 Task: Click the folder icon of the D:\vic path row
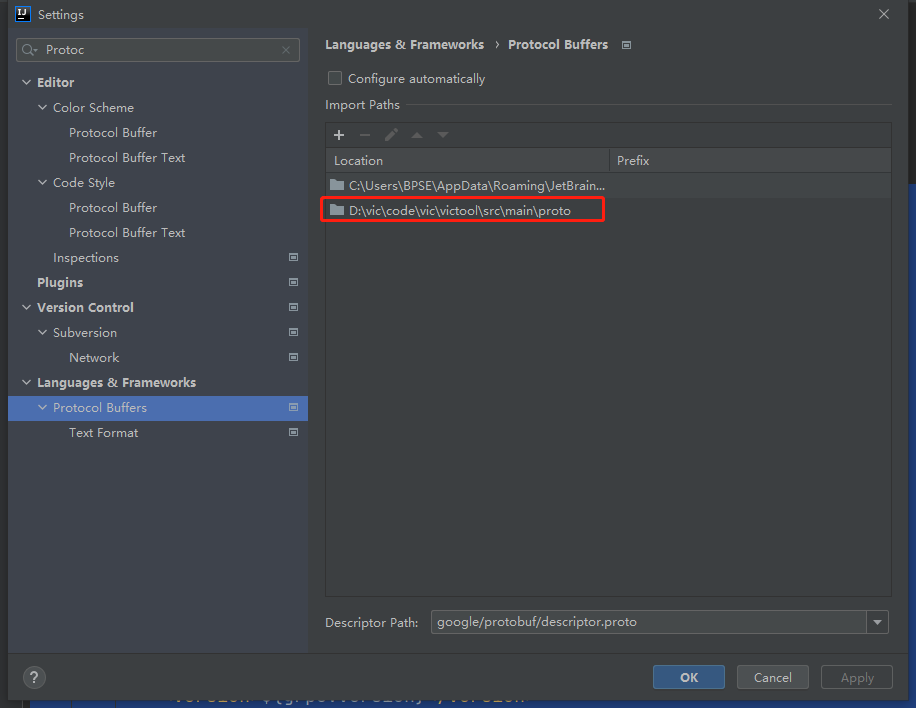[337, 210]
